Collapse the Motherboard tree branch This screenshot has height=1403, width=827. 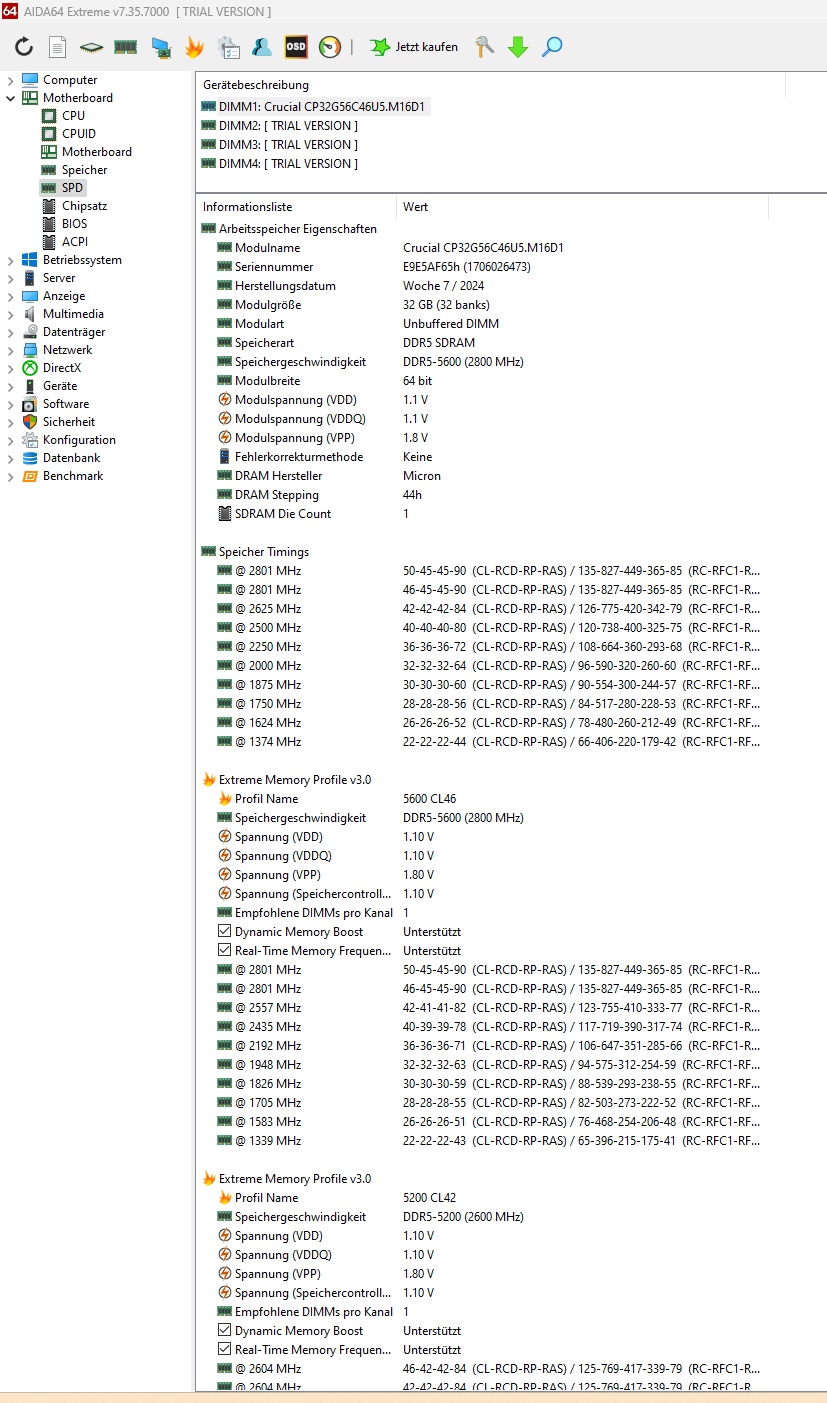point(8,97)
